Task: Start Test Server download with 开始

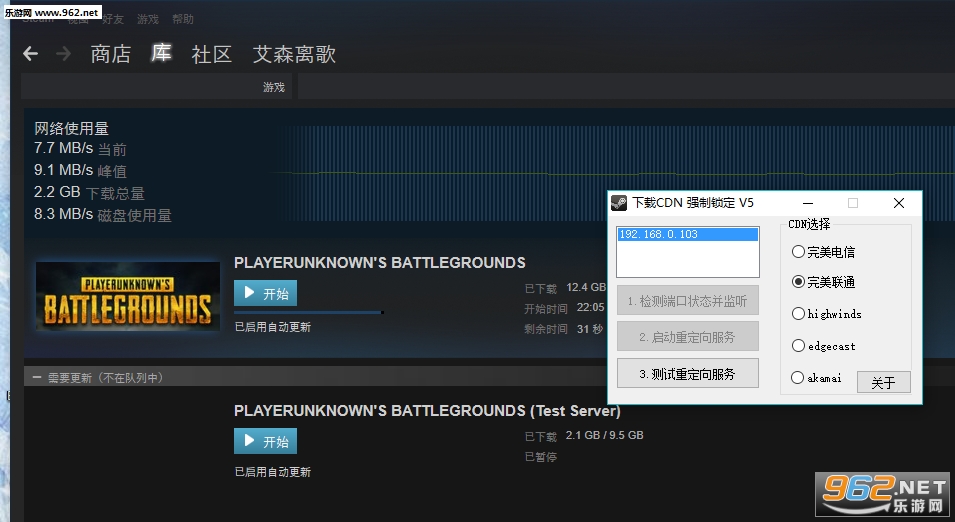Action: pos(266,441)
